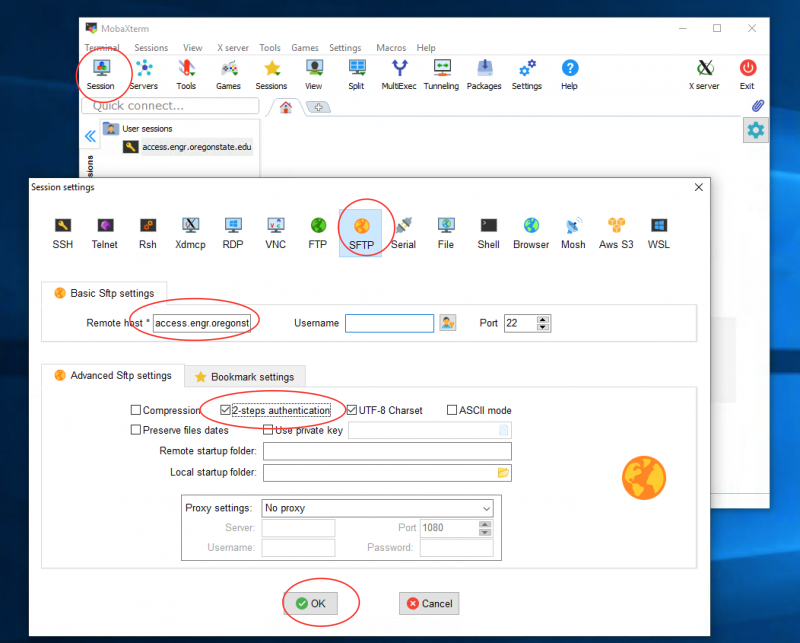
Task: Click the MultiExec toolbar icon
Action: click(399, 74)
